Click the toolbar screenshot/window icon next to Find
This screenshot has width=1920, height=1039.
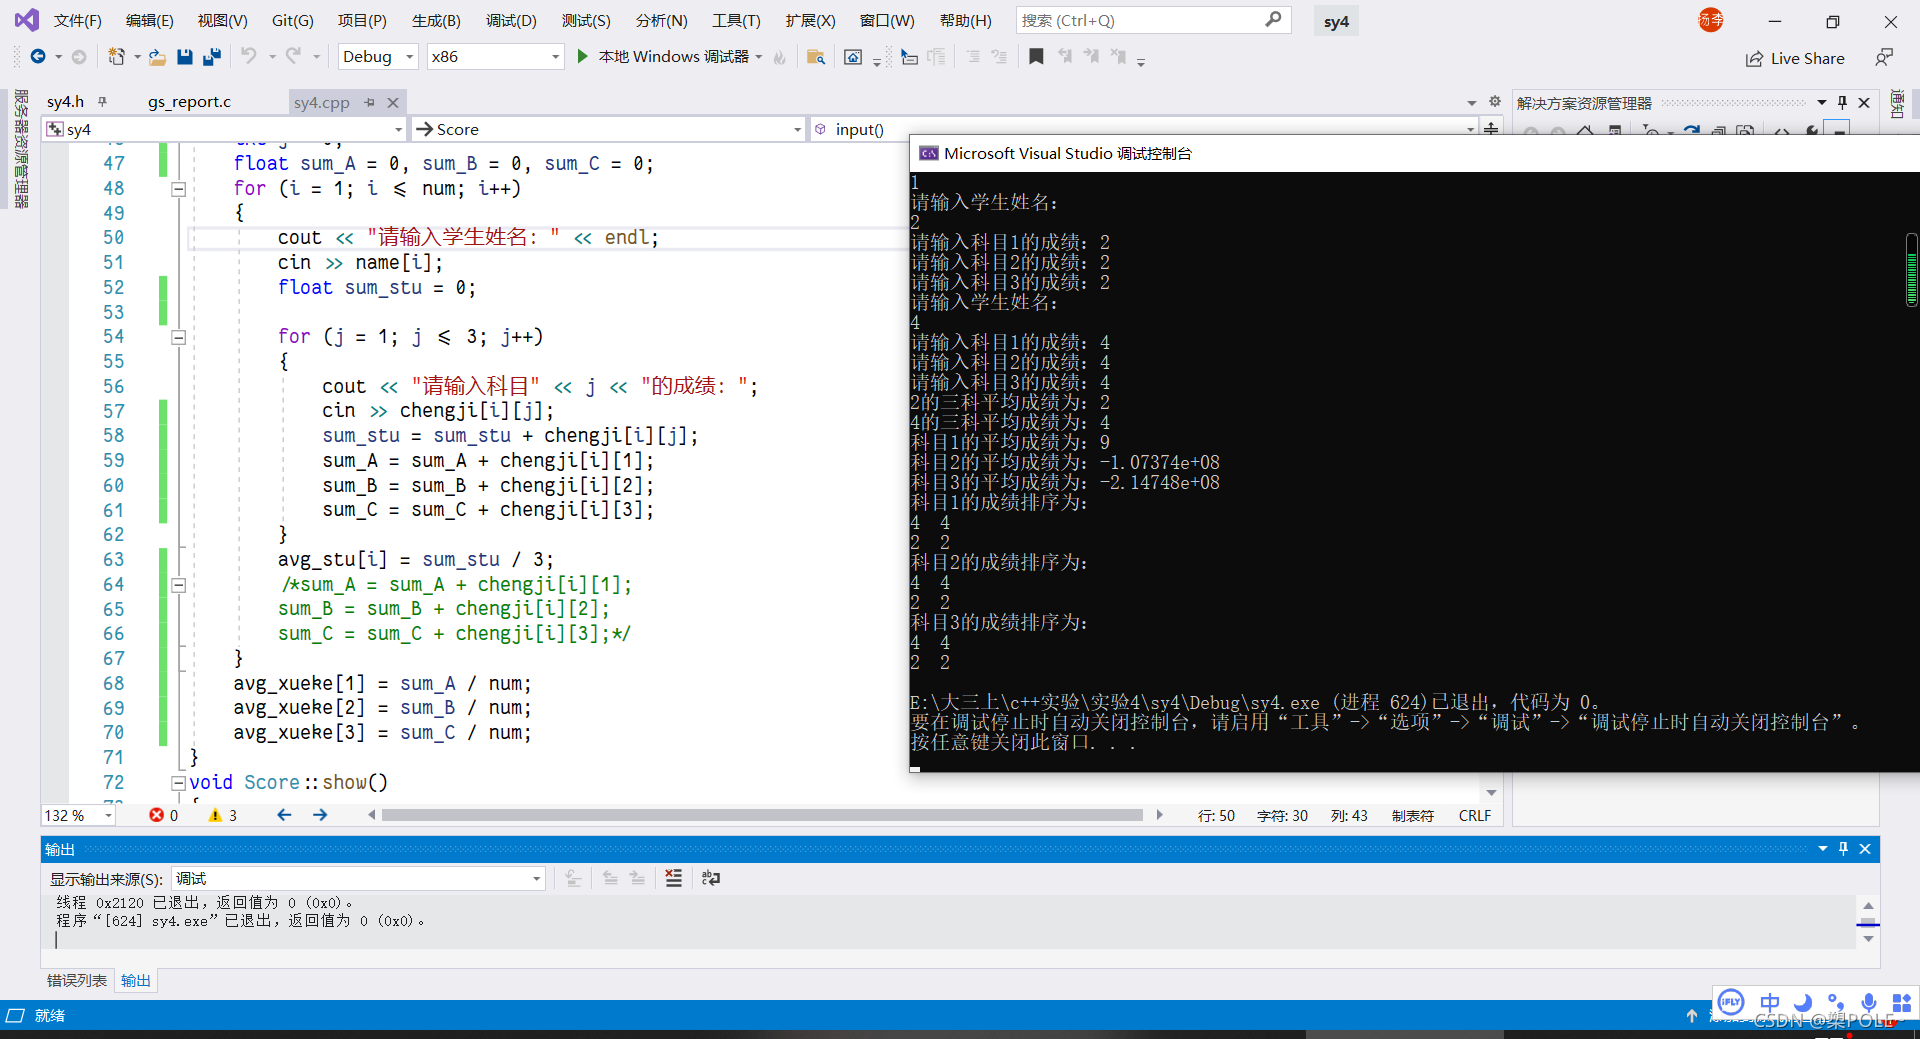pos(853,57)
